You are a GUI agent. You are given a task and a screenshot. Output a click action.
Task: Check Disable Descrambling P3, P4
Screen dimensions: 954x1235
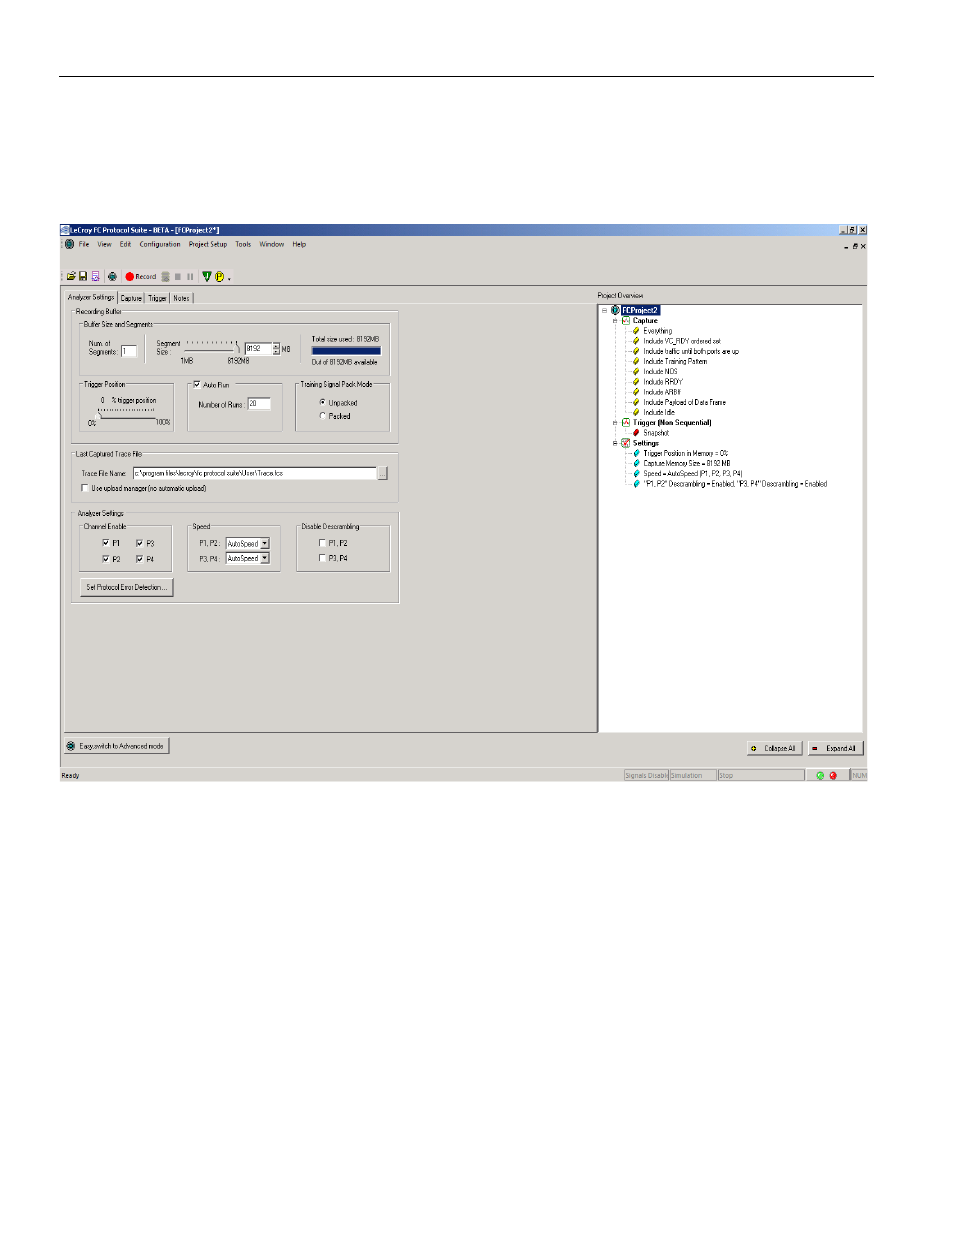point(322,558)
